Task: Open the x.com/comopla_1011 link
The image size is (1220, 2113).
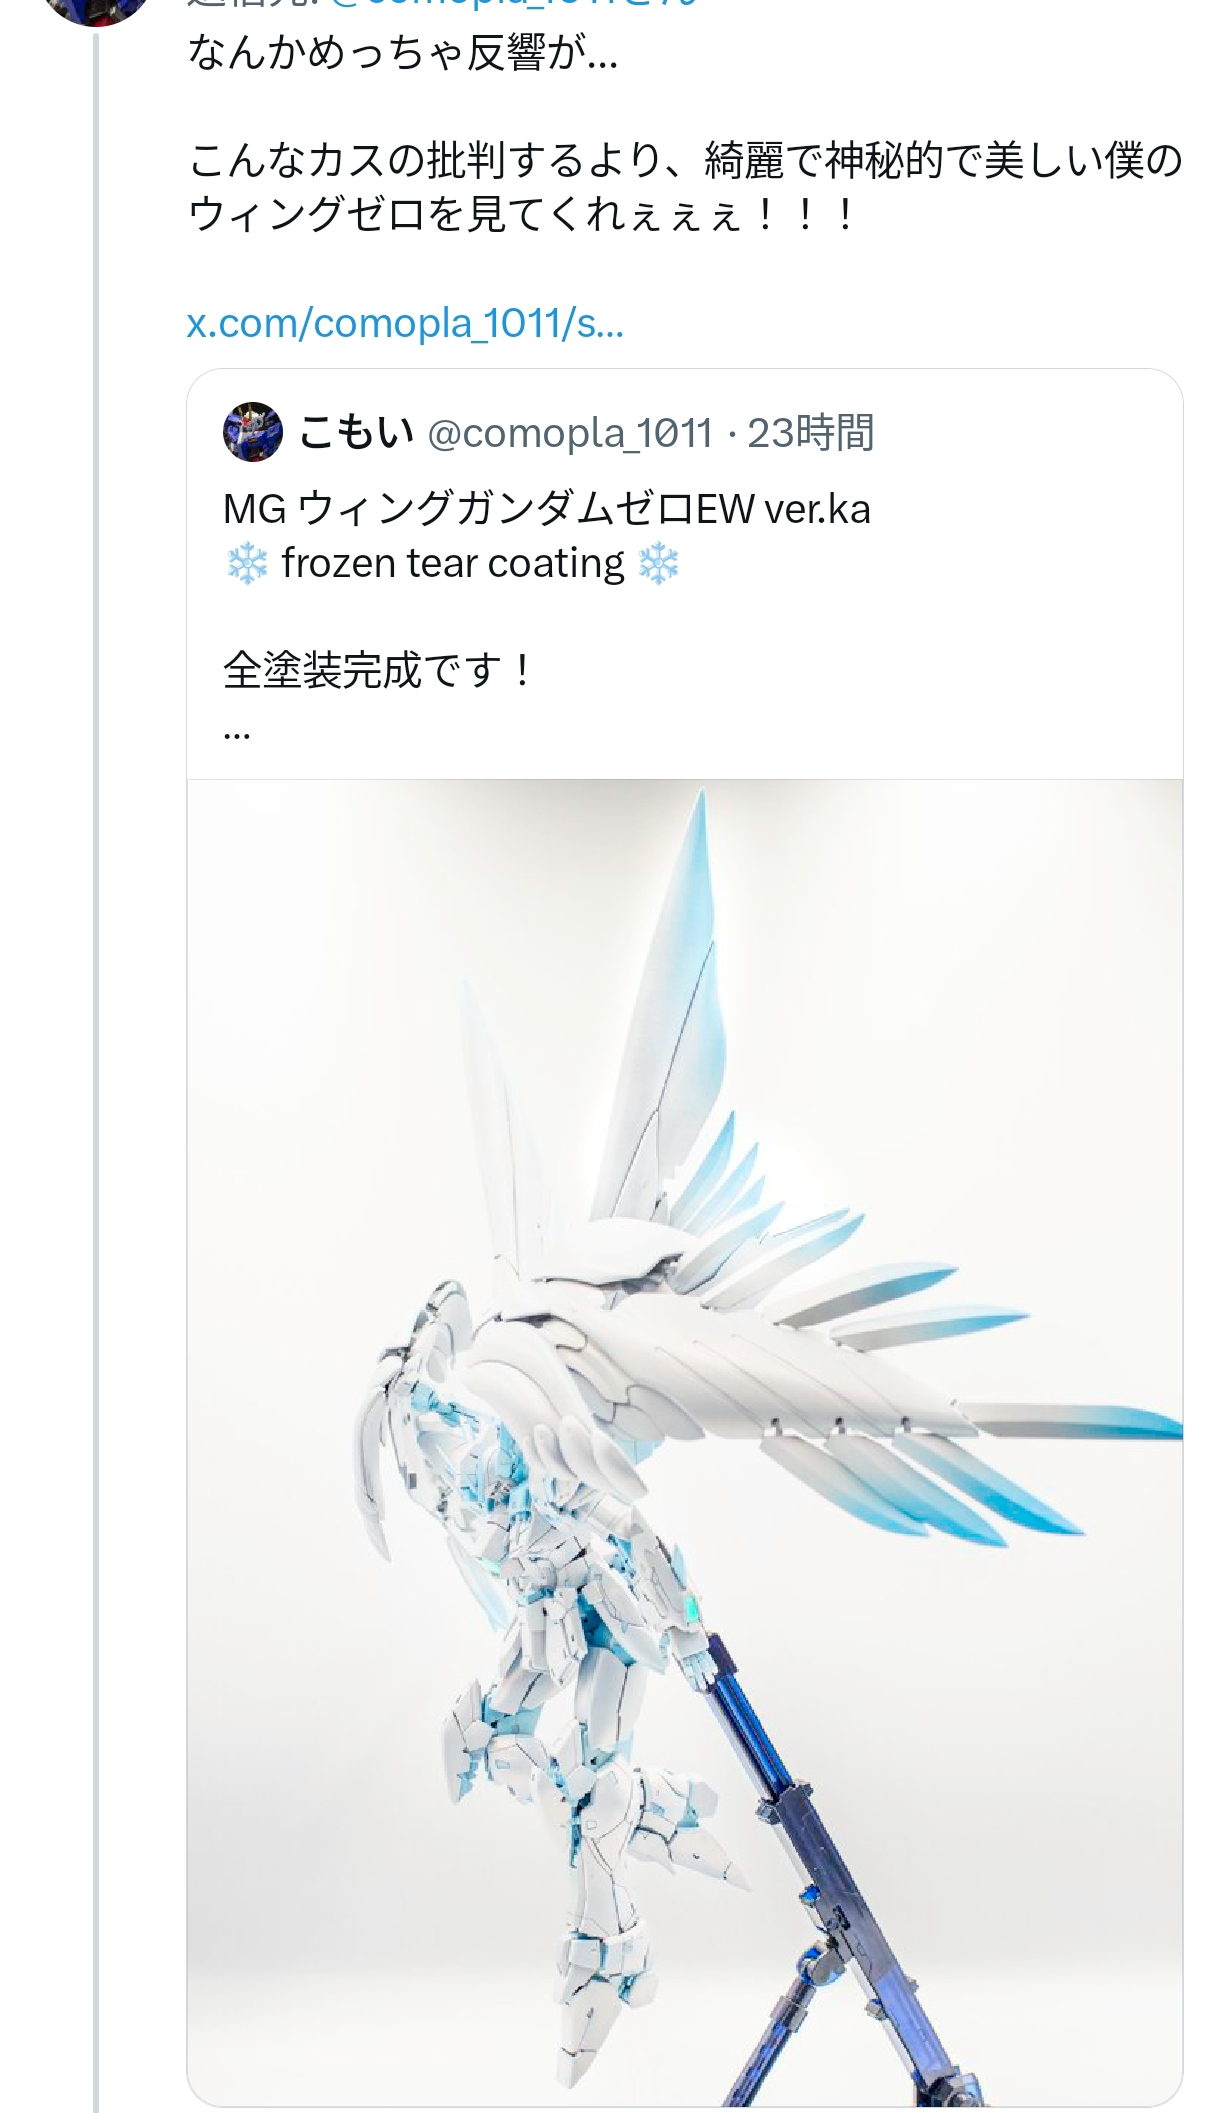Action: point(405,323)
